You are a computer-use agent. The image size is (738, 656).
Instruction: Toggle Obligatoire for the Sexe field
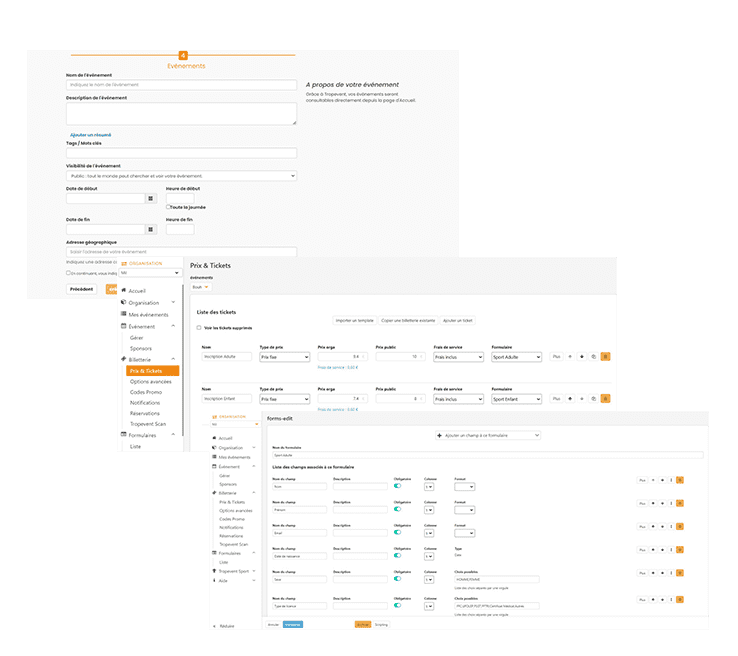pos(398,578)
